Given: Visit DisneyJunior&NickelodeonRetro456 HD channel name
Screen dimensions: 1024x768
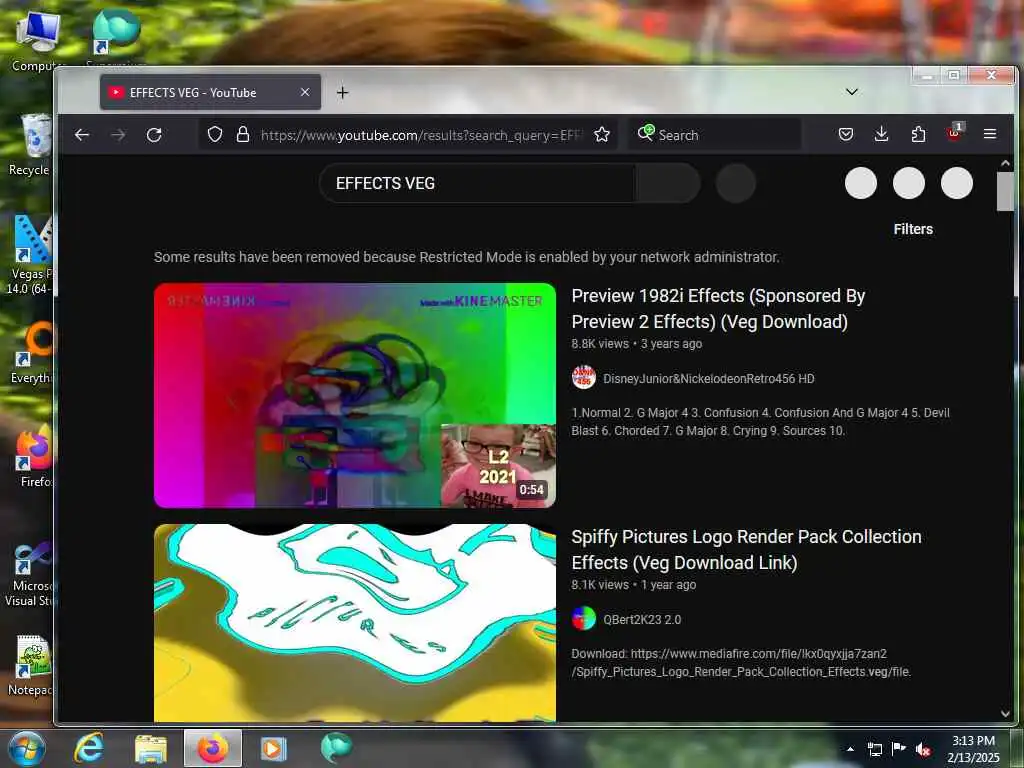Looking at the screenshot, I should (709, 379).
